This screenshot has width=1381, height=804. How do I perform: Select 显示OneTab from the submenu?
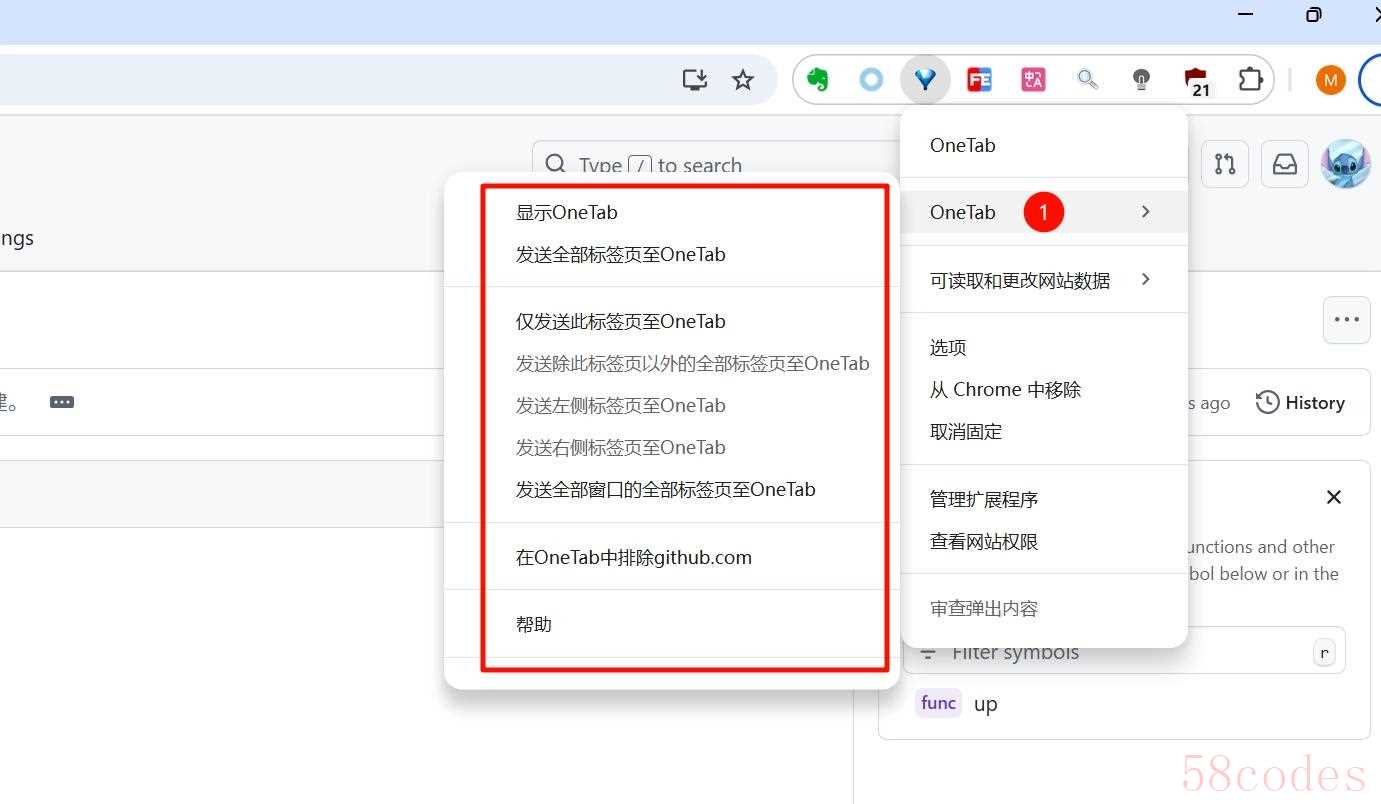[567, 212]
